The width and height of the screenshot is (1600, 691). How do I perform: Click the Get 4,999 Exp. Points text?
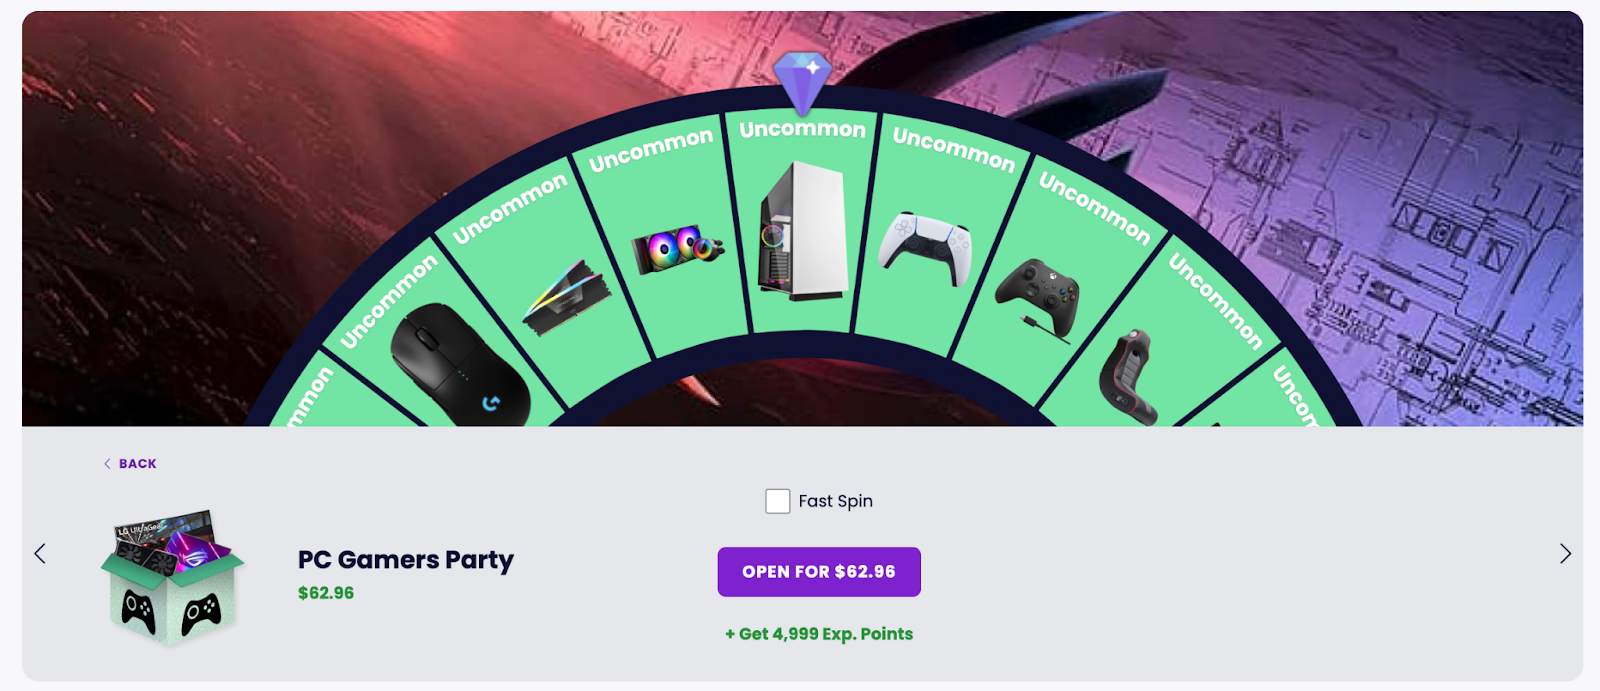coord(819,634)
